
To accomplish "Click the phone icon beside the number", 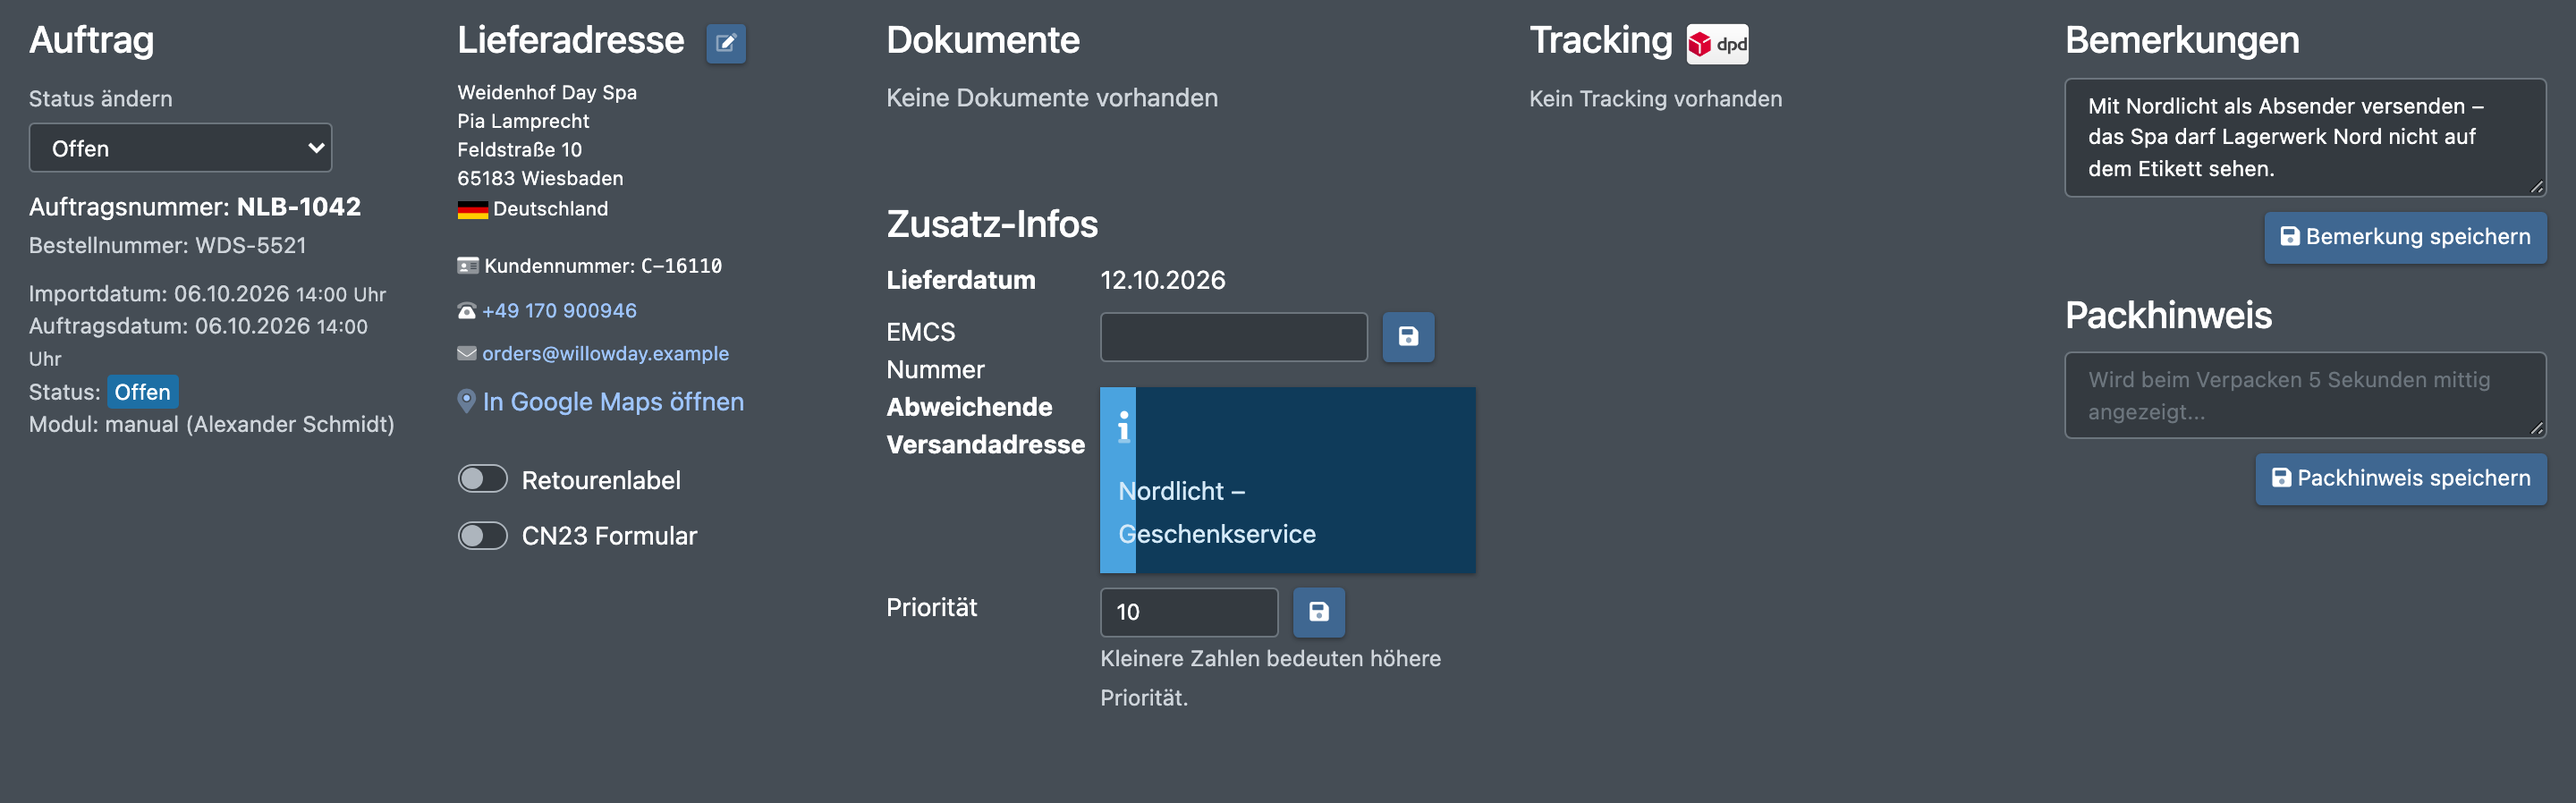I will (x=466, y=311).
